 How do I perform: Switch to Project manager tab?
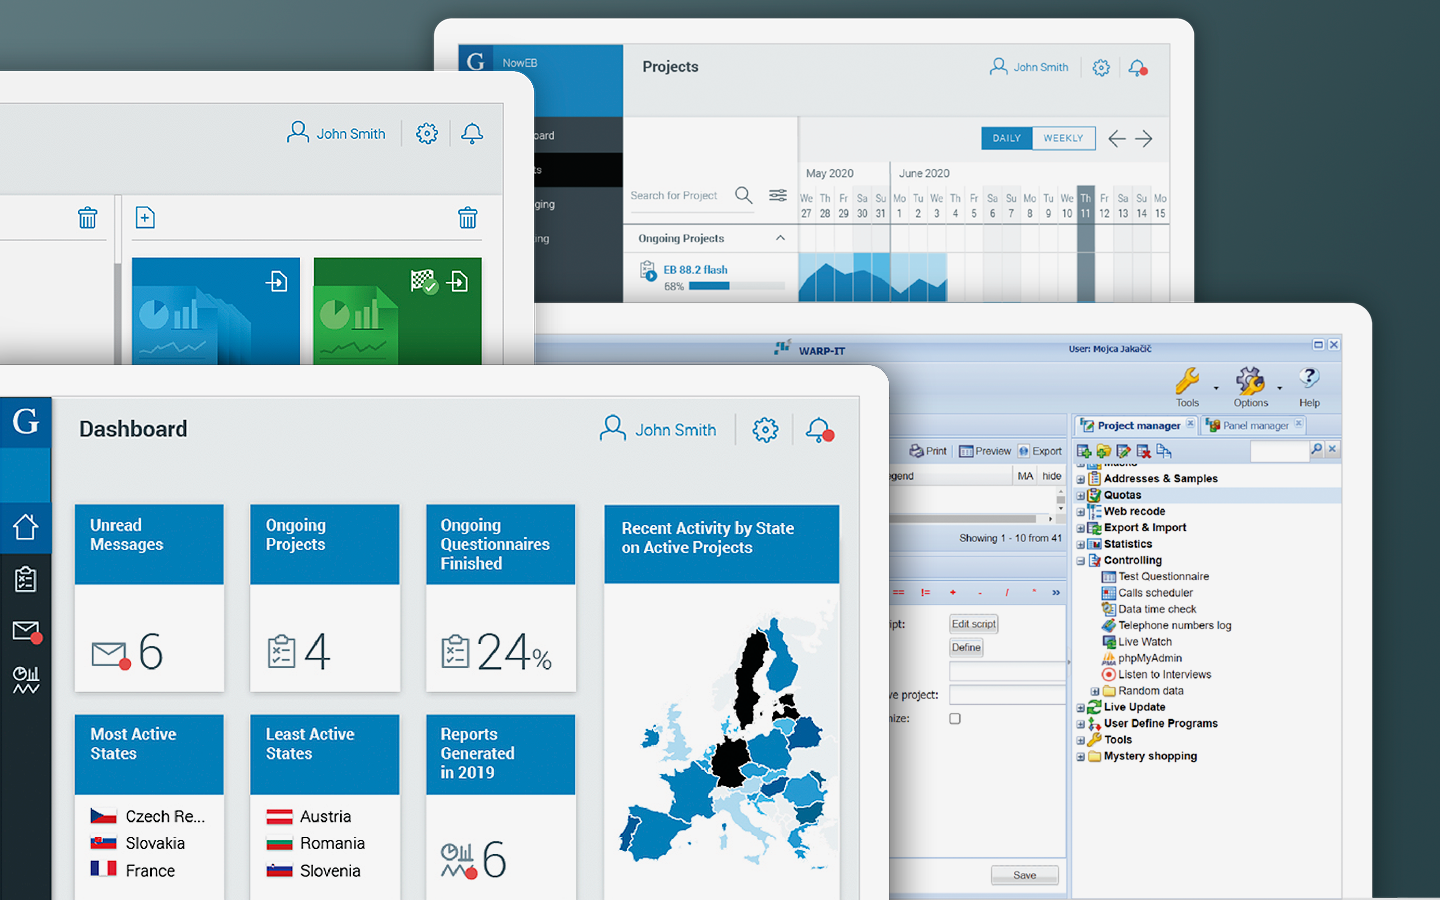point(1138,425)
